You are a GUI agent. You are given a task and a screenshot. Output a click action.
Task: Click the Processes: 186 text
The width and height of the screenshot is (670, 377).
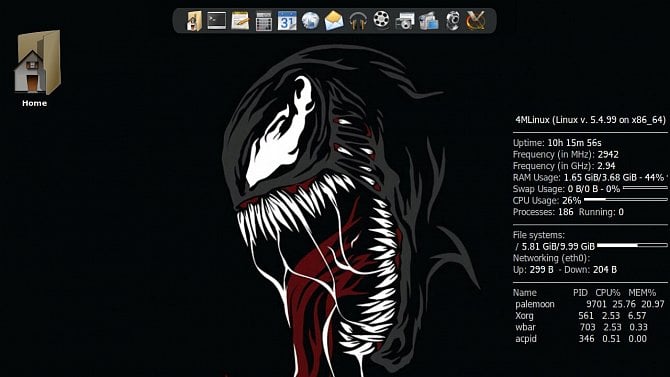pyautogui.click(x=543, y=212)
